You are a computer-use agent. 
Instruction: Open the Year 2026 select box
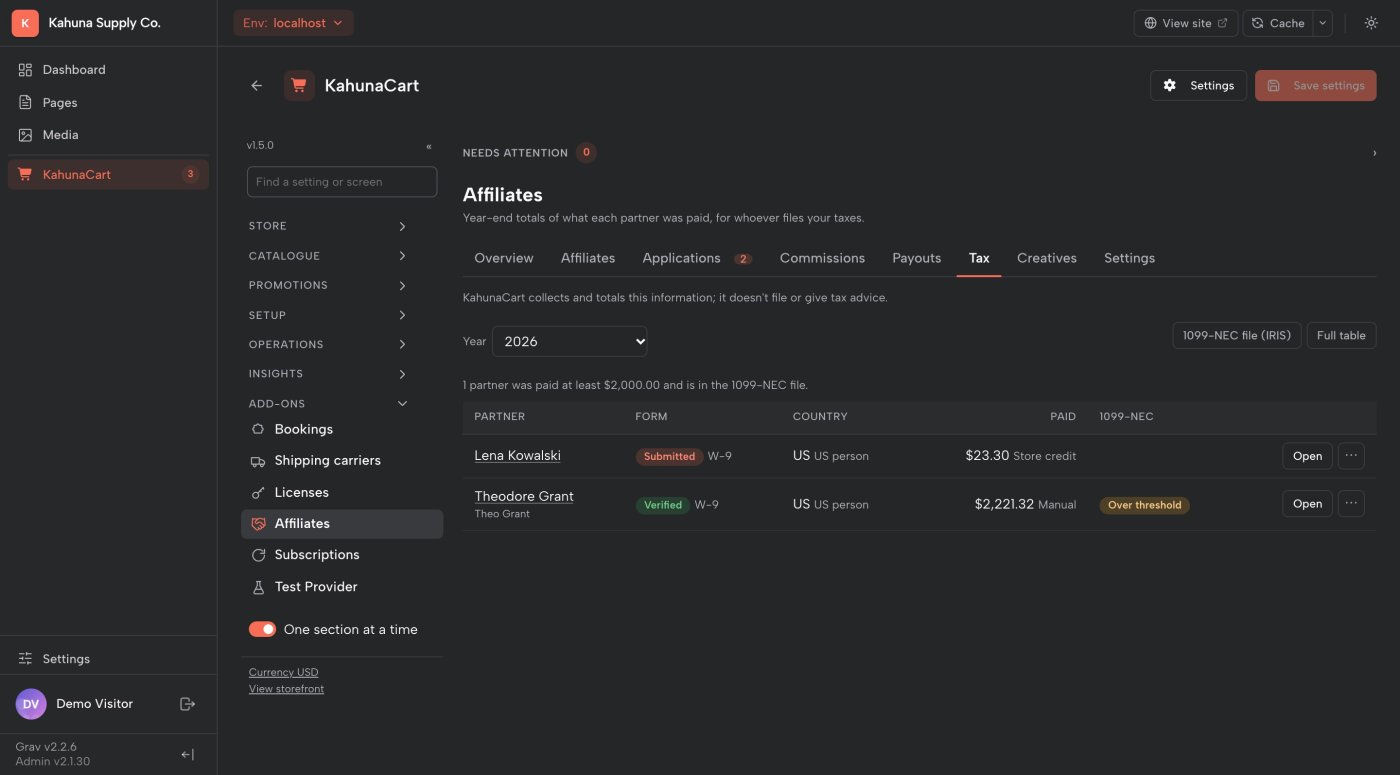click(x=570, y=341)
